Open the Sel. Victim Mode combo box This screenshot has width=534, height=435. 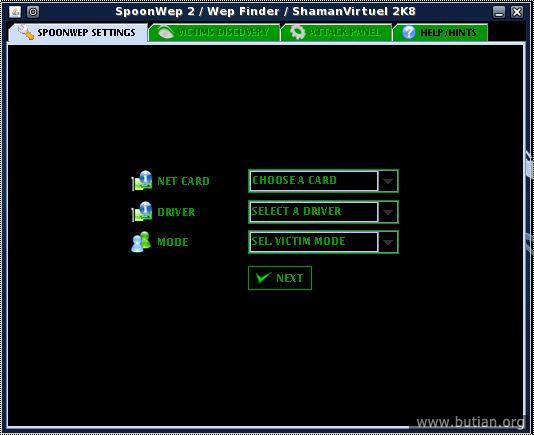[323, 242]
